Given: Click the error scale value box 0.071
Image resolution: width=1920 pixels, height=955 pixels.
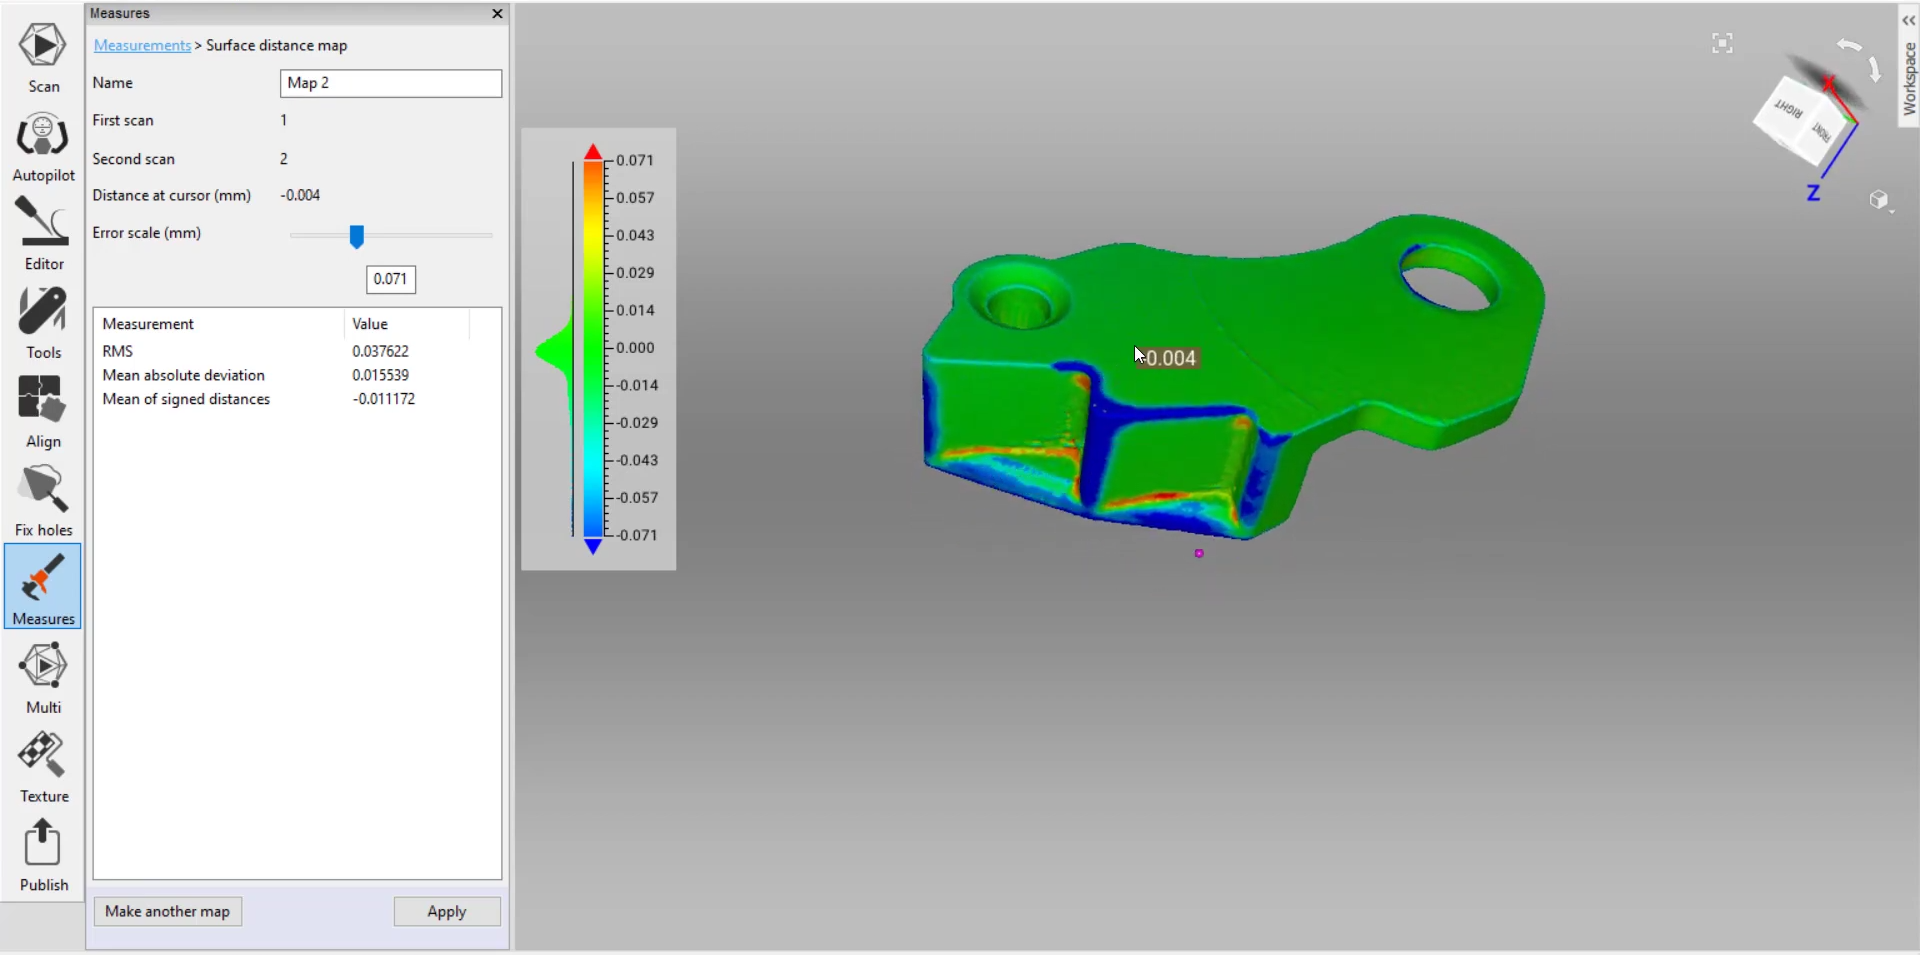Looking at the screenshot, I should [390, 279].
